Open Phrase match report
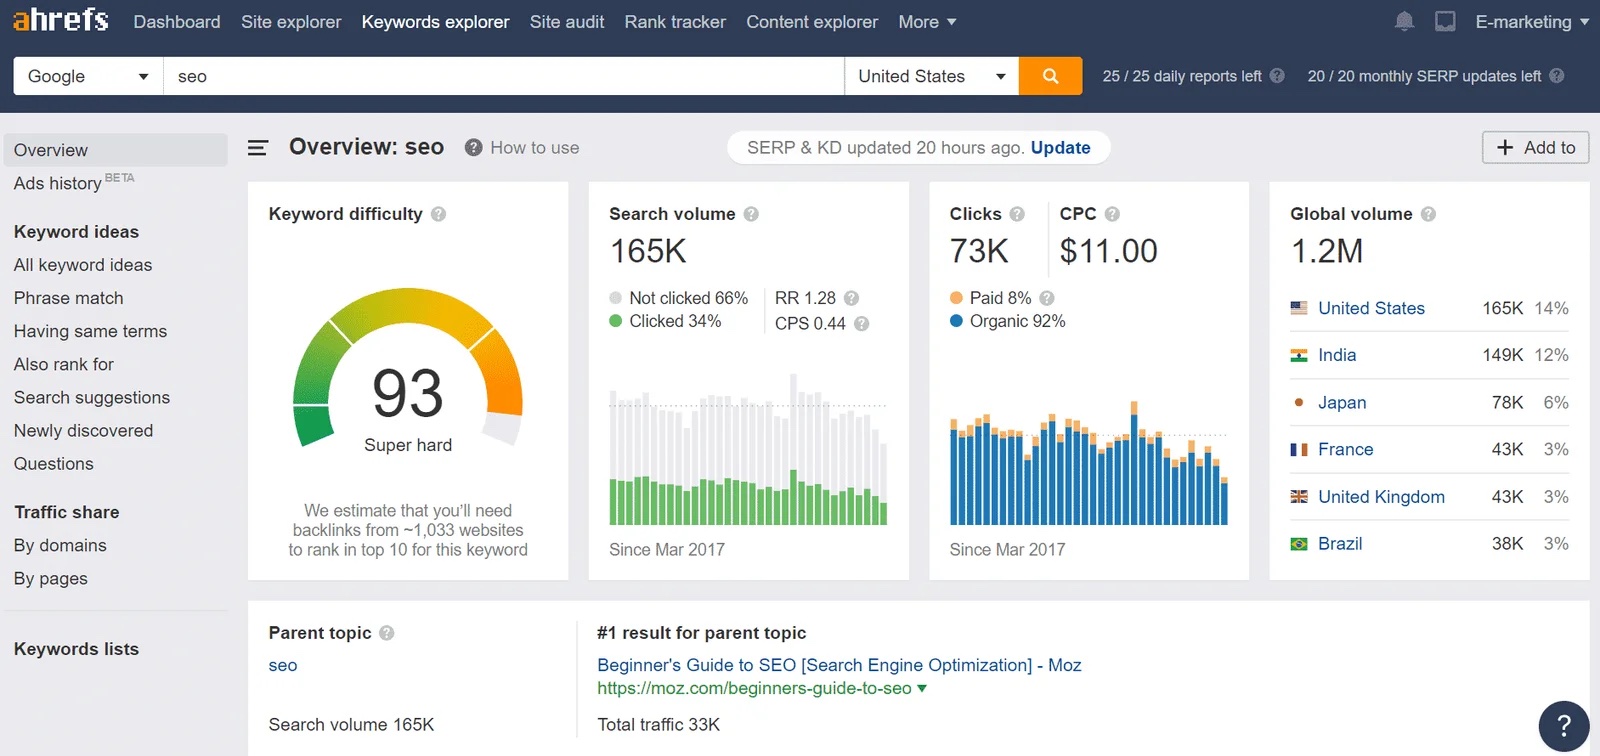The image size is (1600, 756). tap(69, 298)
